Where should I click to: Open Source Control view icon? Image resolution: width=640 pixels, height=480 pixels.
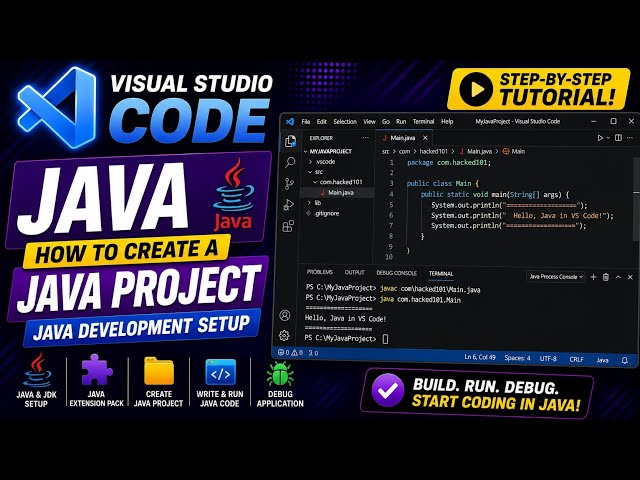click(289, 184)
